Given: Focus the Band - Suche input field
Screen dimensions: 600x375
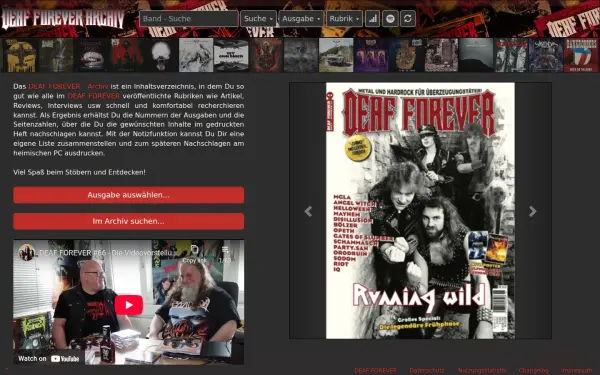Looking at the screenshot, I should click(189, 19).
